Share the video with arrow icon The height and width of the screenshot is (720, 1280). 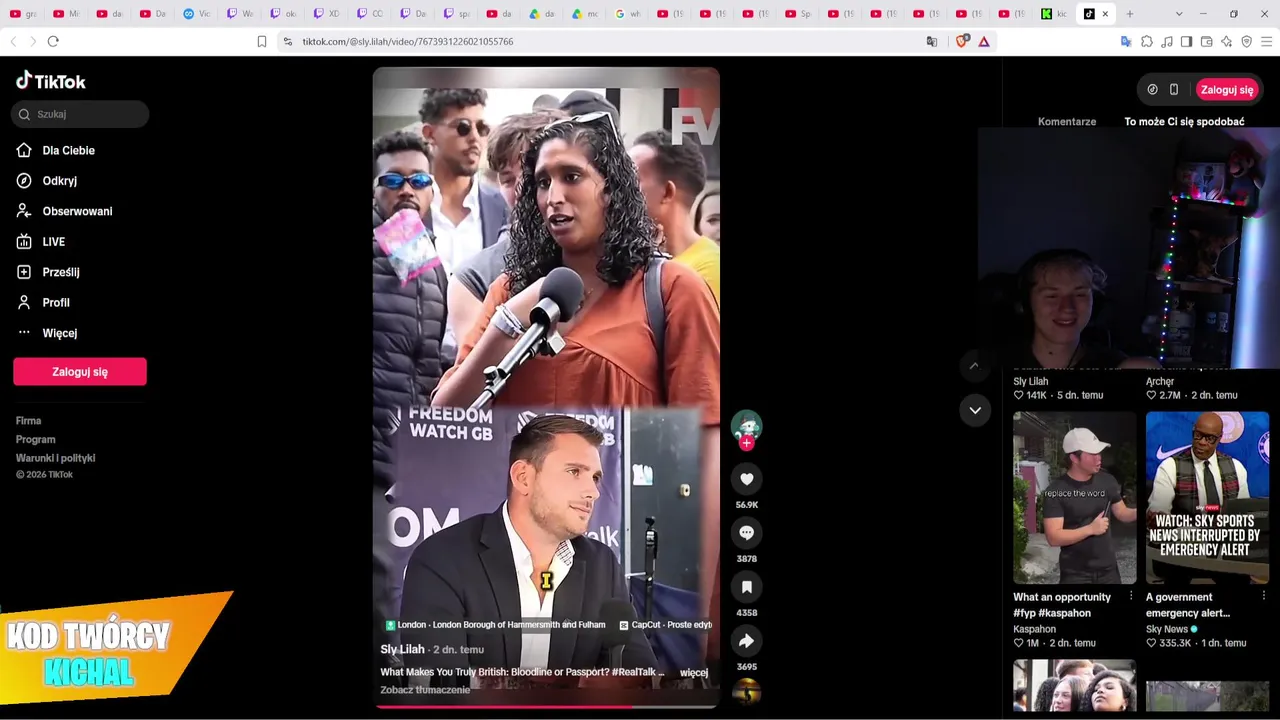click(x=746, y=641)
